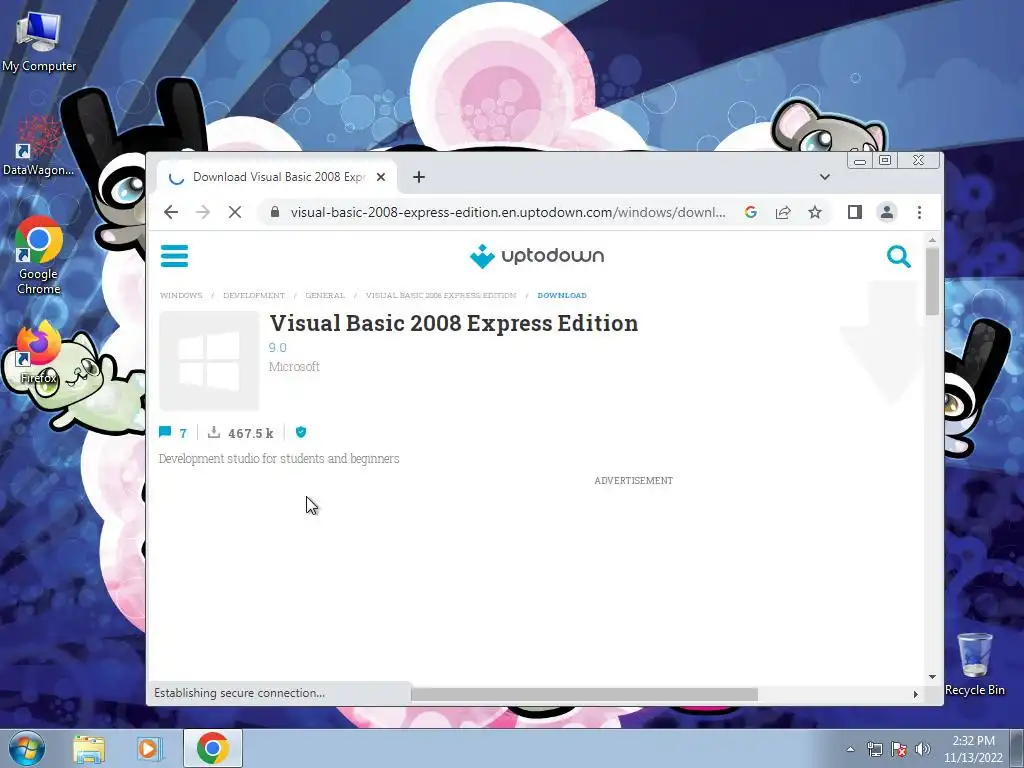Select the DataWagon desktop shortcut
1024x768 pixels.
[39, 146]
